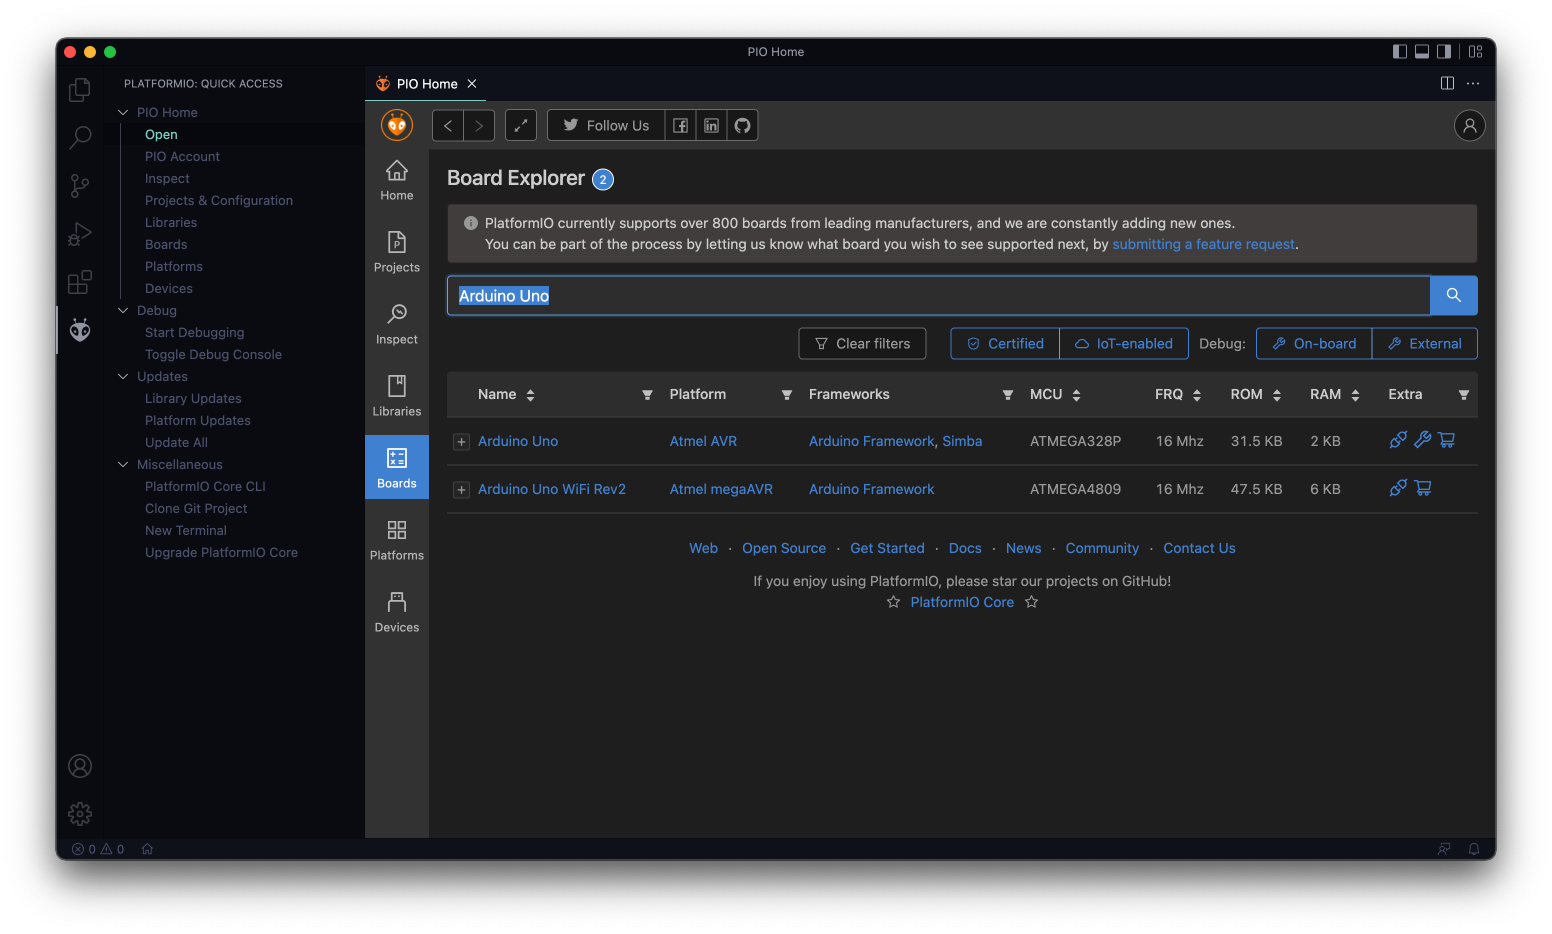Click the expand fullscreen arrows button
Screen dimensions: 1552x934
521,125
